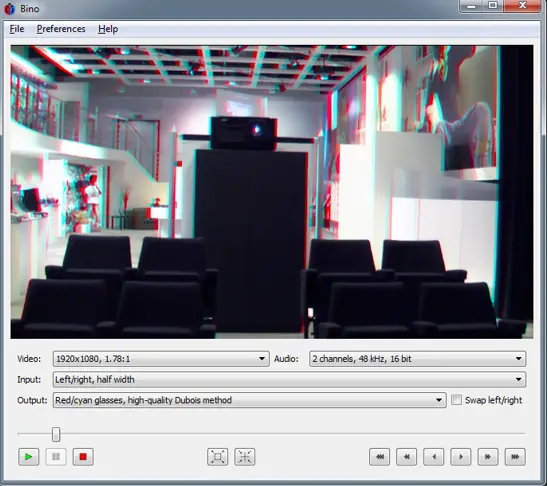
Task: Open the File menu
Action: coord(17,29)
